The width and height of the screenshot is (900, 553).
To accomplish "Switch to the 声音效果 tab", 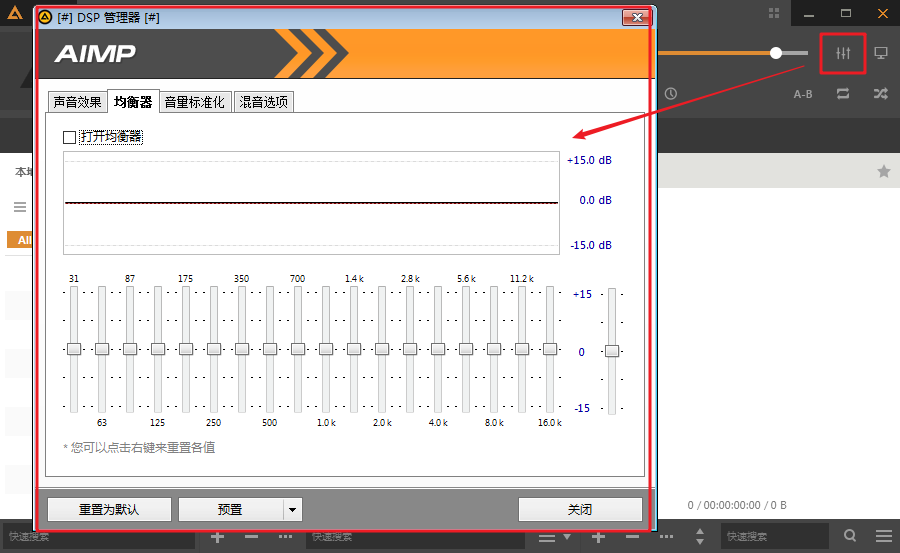I will [x=77, y=102].
